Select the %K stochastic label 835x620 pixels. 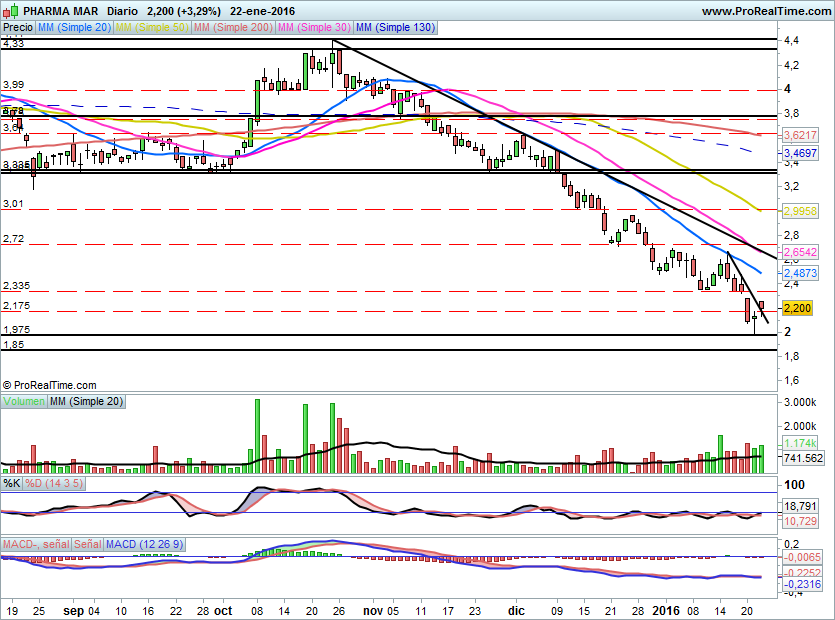pos(12,483)
